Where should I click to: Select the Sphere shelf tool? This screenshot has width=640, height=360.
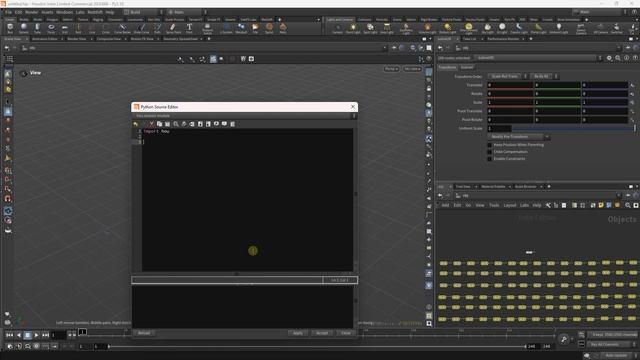[24, 28]
